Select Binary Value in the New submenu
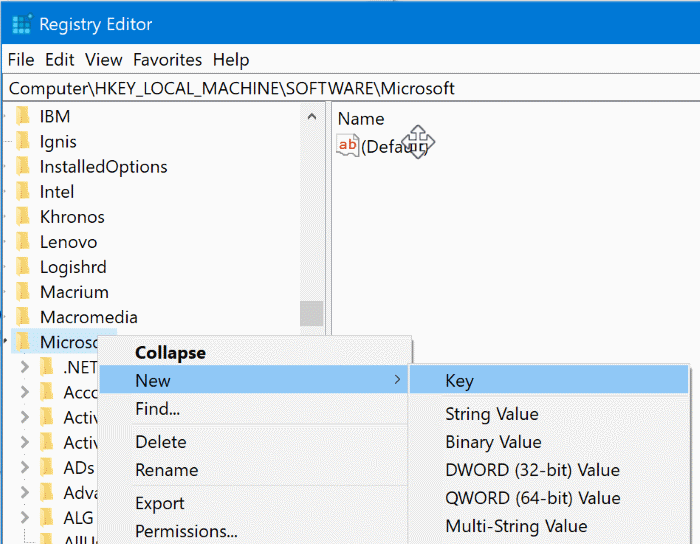Viewport: 700px width, 544px height. tap(549, 442)
